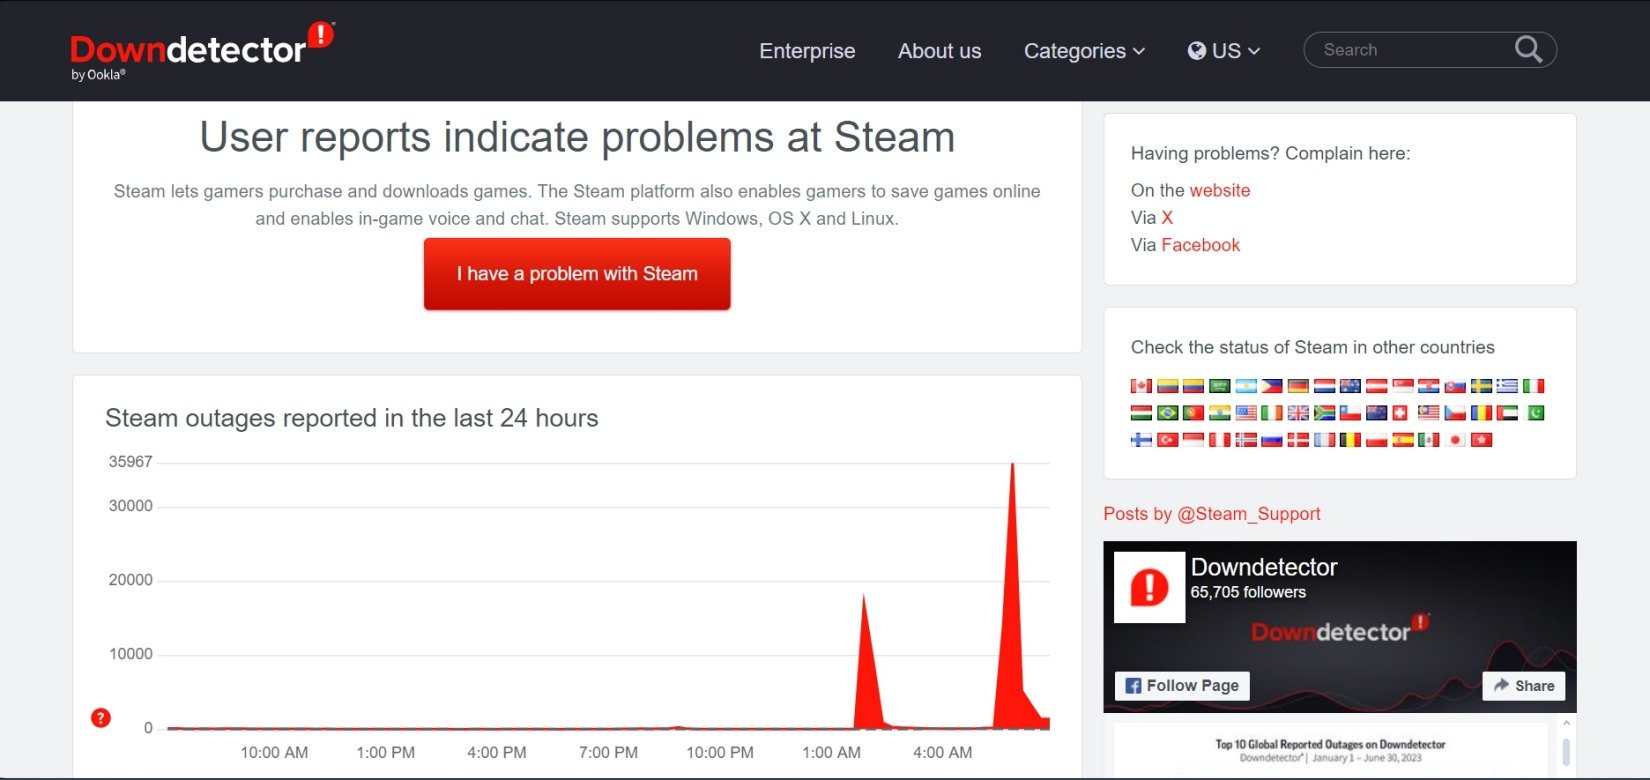1650x780 pixels.
Task: Go to the About us page
Action: (939, 51)
